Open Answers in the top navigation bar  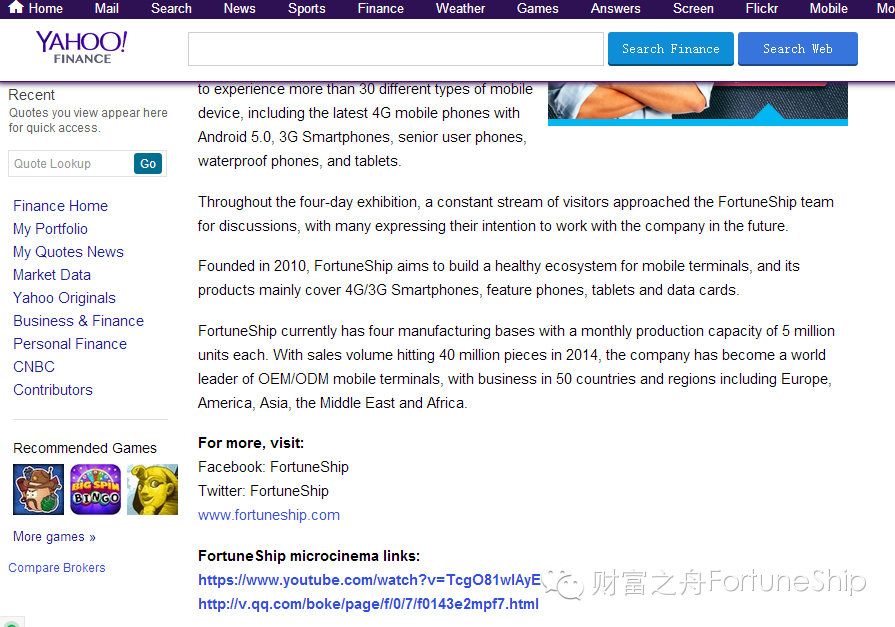coord(615,9)
